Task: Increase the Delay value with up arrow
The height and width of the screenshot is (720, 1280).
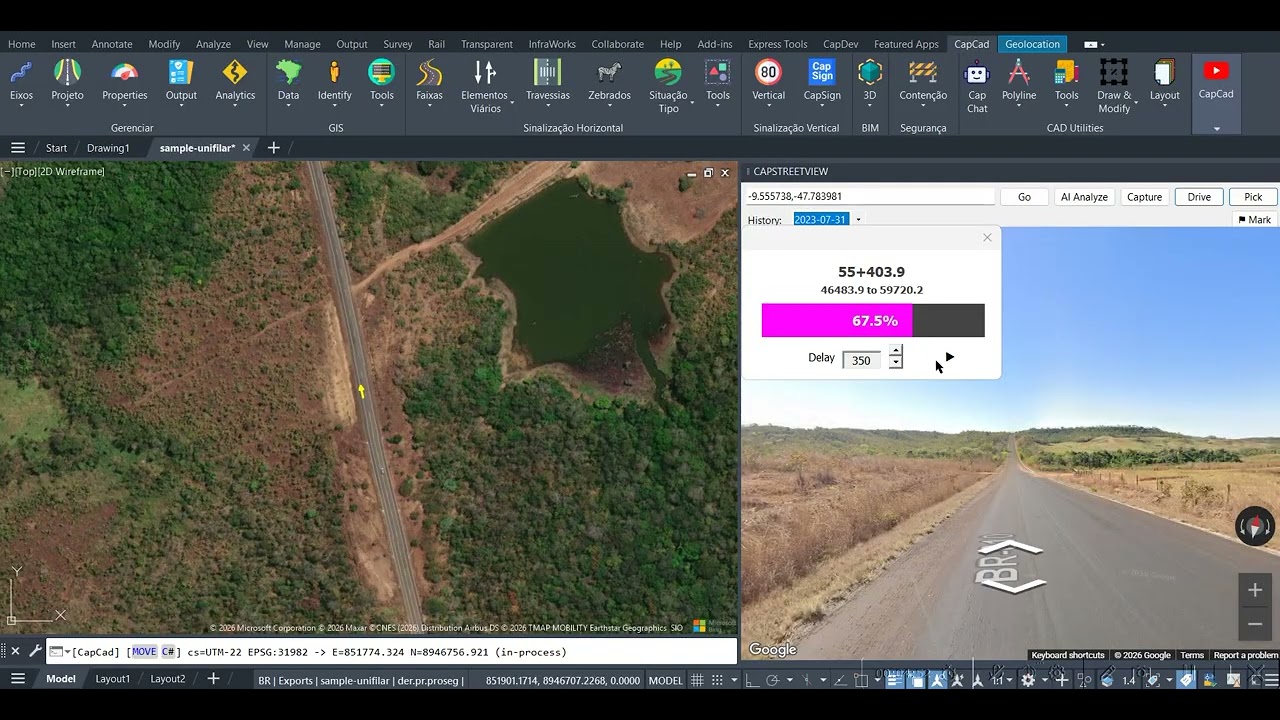Action: 896,352
